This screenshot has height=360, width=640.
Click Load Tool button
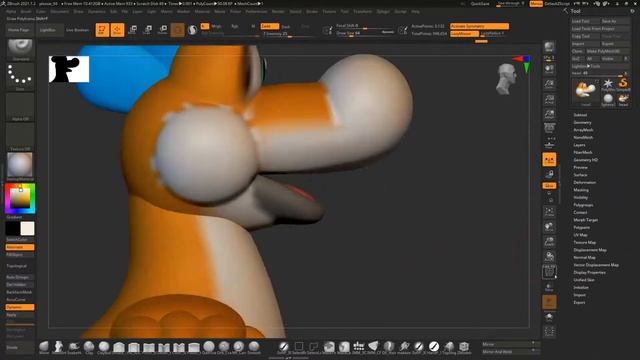[585, 21]
